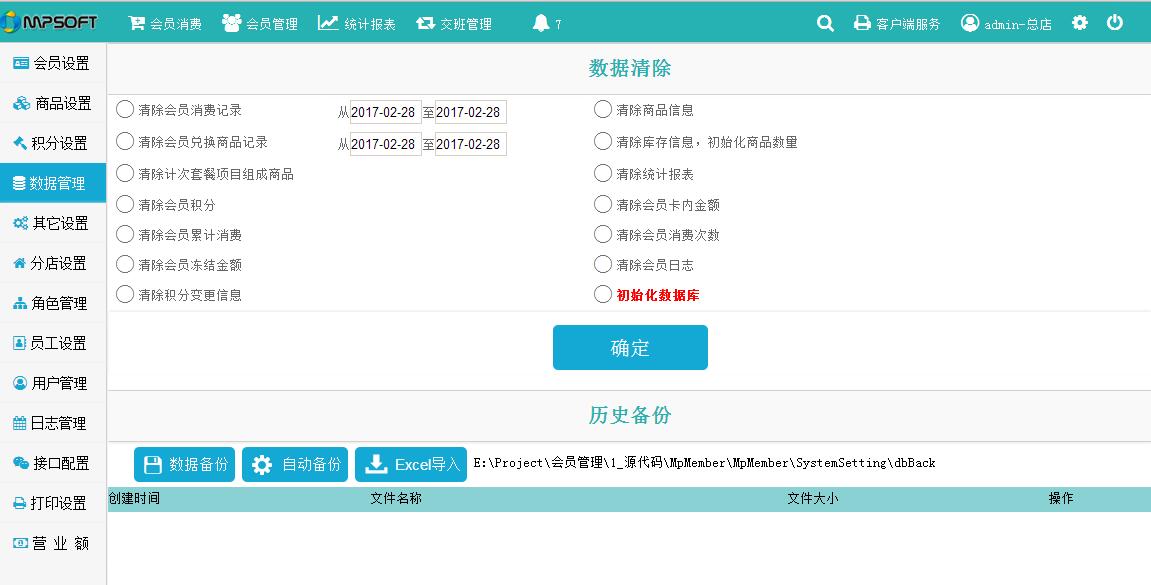Click the 会员管理 people icon
This screenshot has width=1151, height=585.
coord(232,23)
